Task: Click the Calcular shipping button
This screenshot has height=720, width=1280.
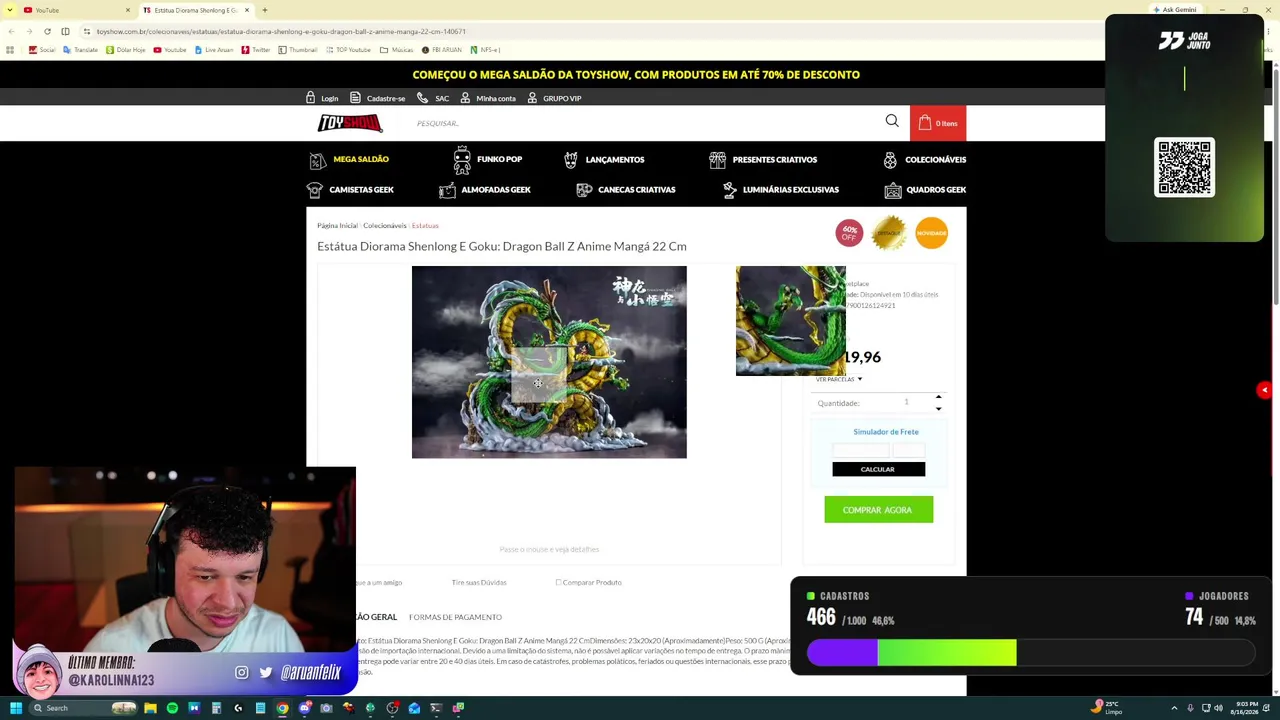Action: (878, 469)
